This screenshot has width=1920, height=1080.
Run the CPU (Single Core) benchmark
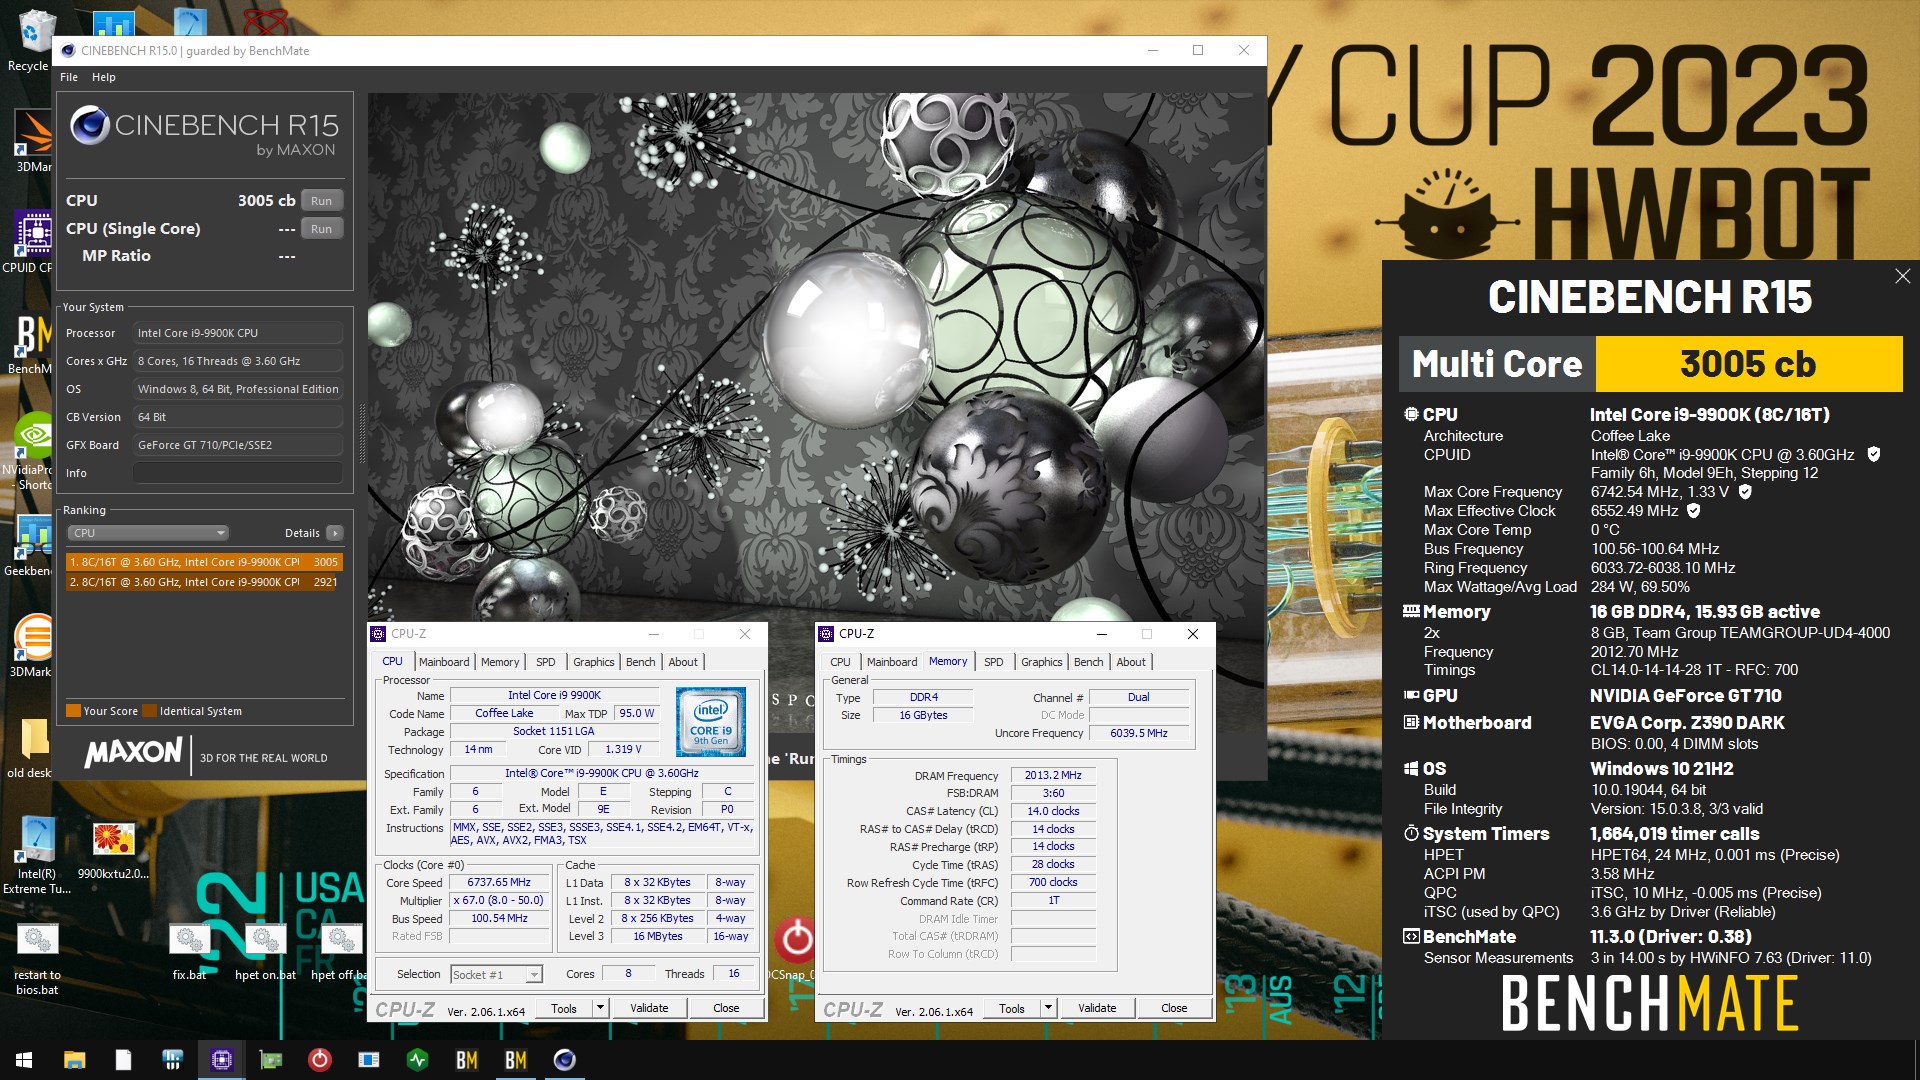[x=321, y=229]
